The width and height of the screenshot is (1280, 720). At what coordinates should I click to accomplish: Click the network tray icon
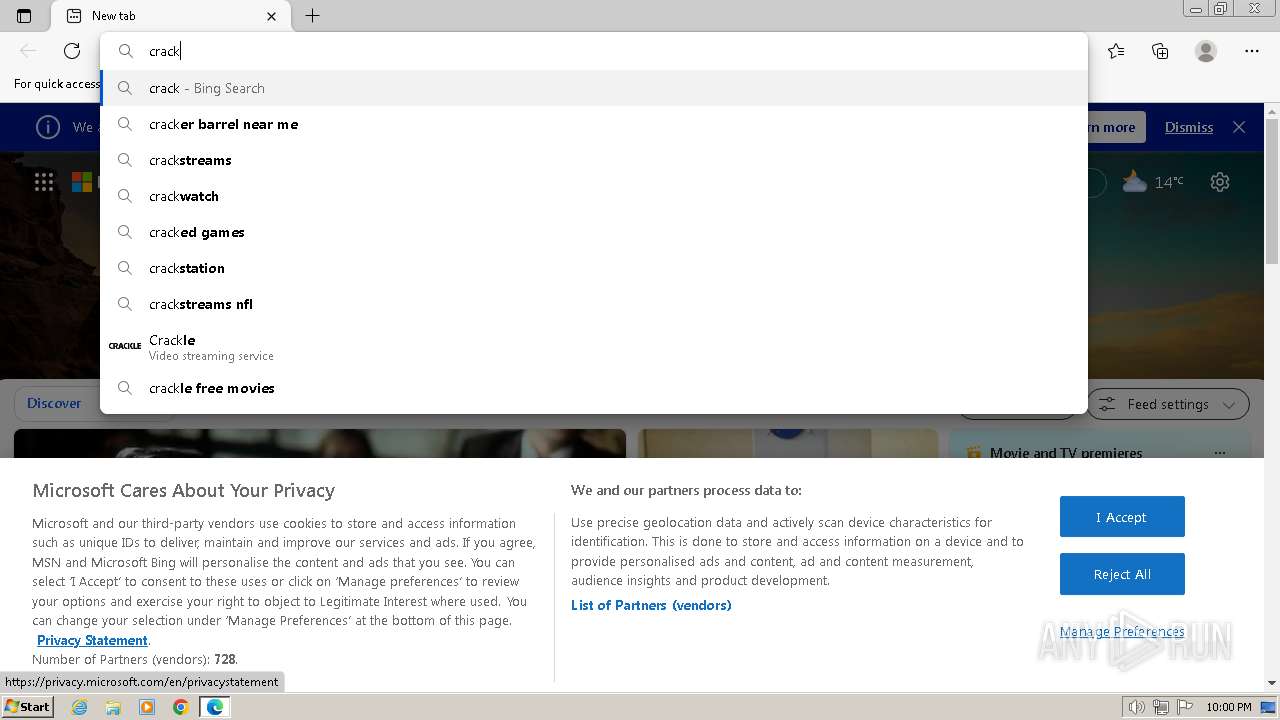[1160, 707]
